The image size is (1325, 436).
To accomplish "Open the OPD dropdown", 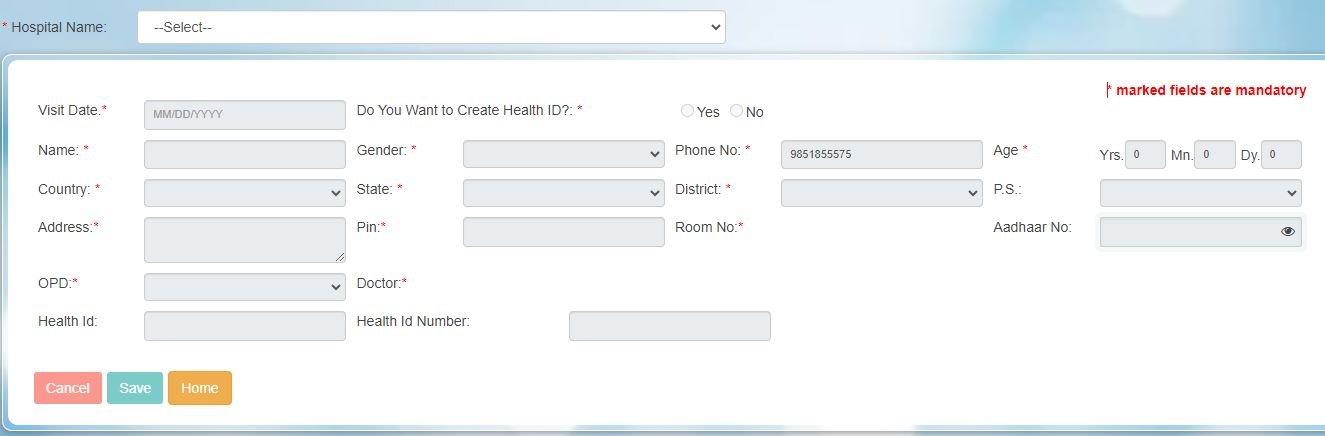I will 245,287.
